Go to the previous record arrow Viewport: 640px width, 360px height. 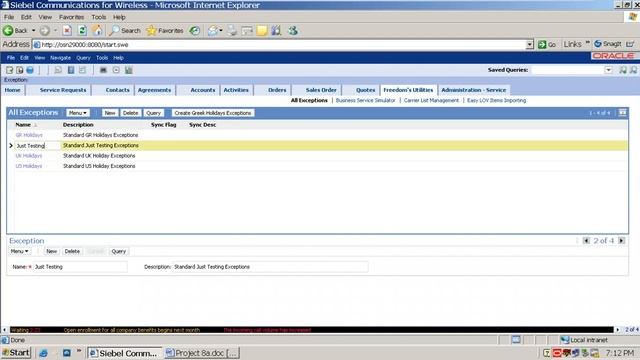pyautogui.click(x=587, y=241)
